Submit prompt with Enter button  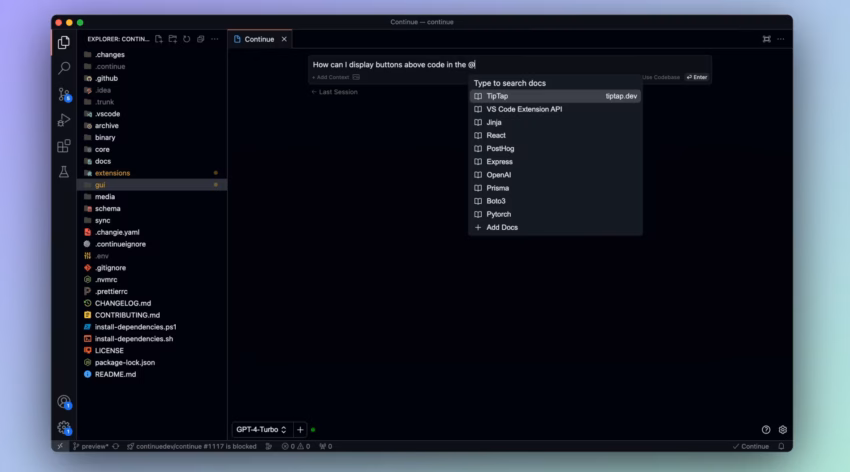tap(697, 77)
